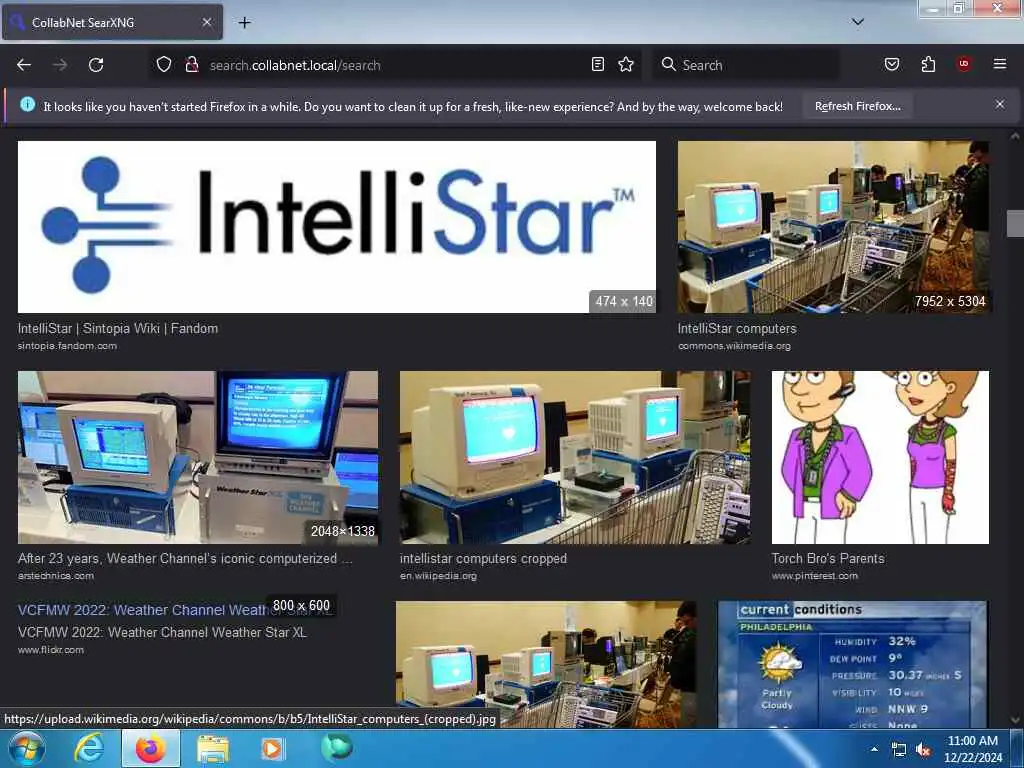Click the page vertical scrollbar thumb
The height and width of the screenshot is (768, 1024).
pyautogui.click(x=1015, y=223)
